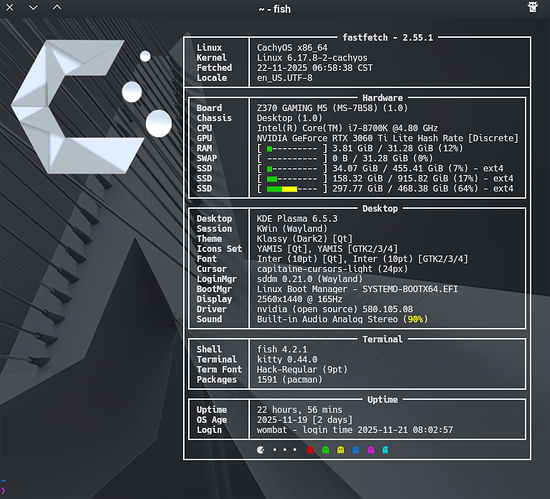Click session value 'KWin (Wayland)'
550x499 pixels.
pos(292,229)
